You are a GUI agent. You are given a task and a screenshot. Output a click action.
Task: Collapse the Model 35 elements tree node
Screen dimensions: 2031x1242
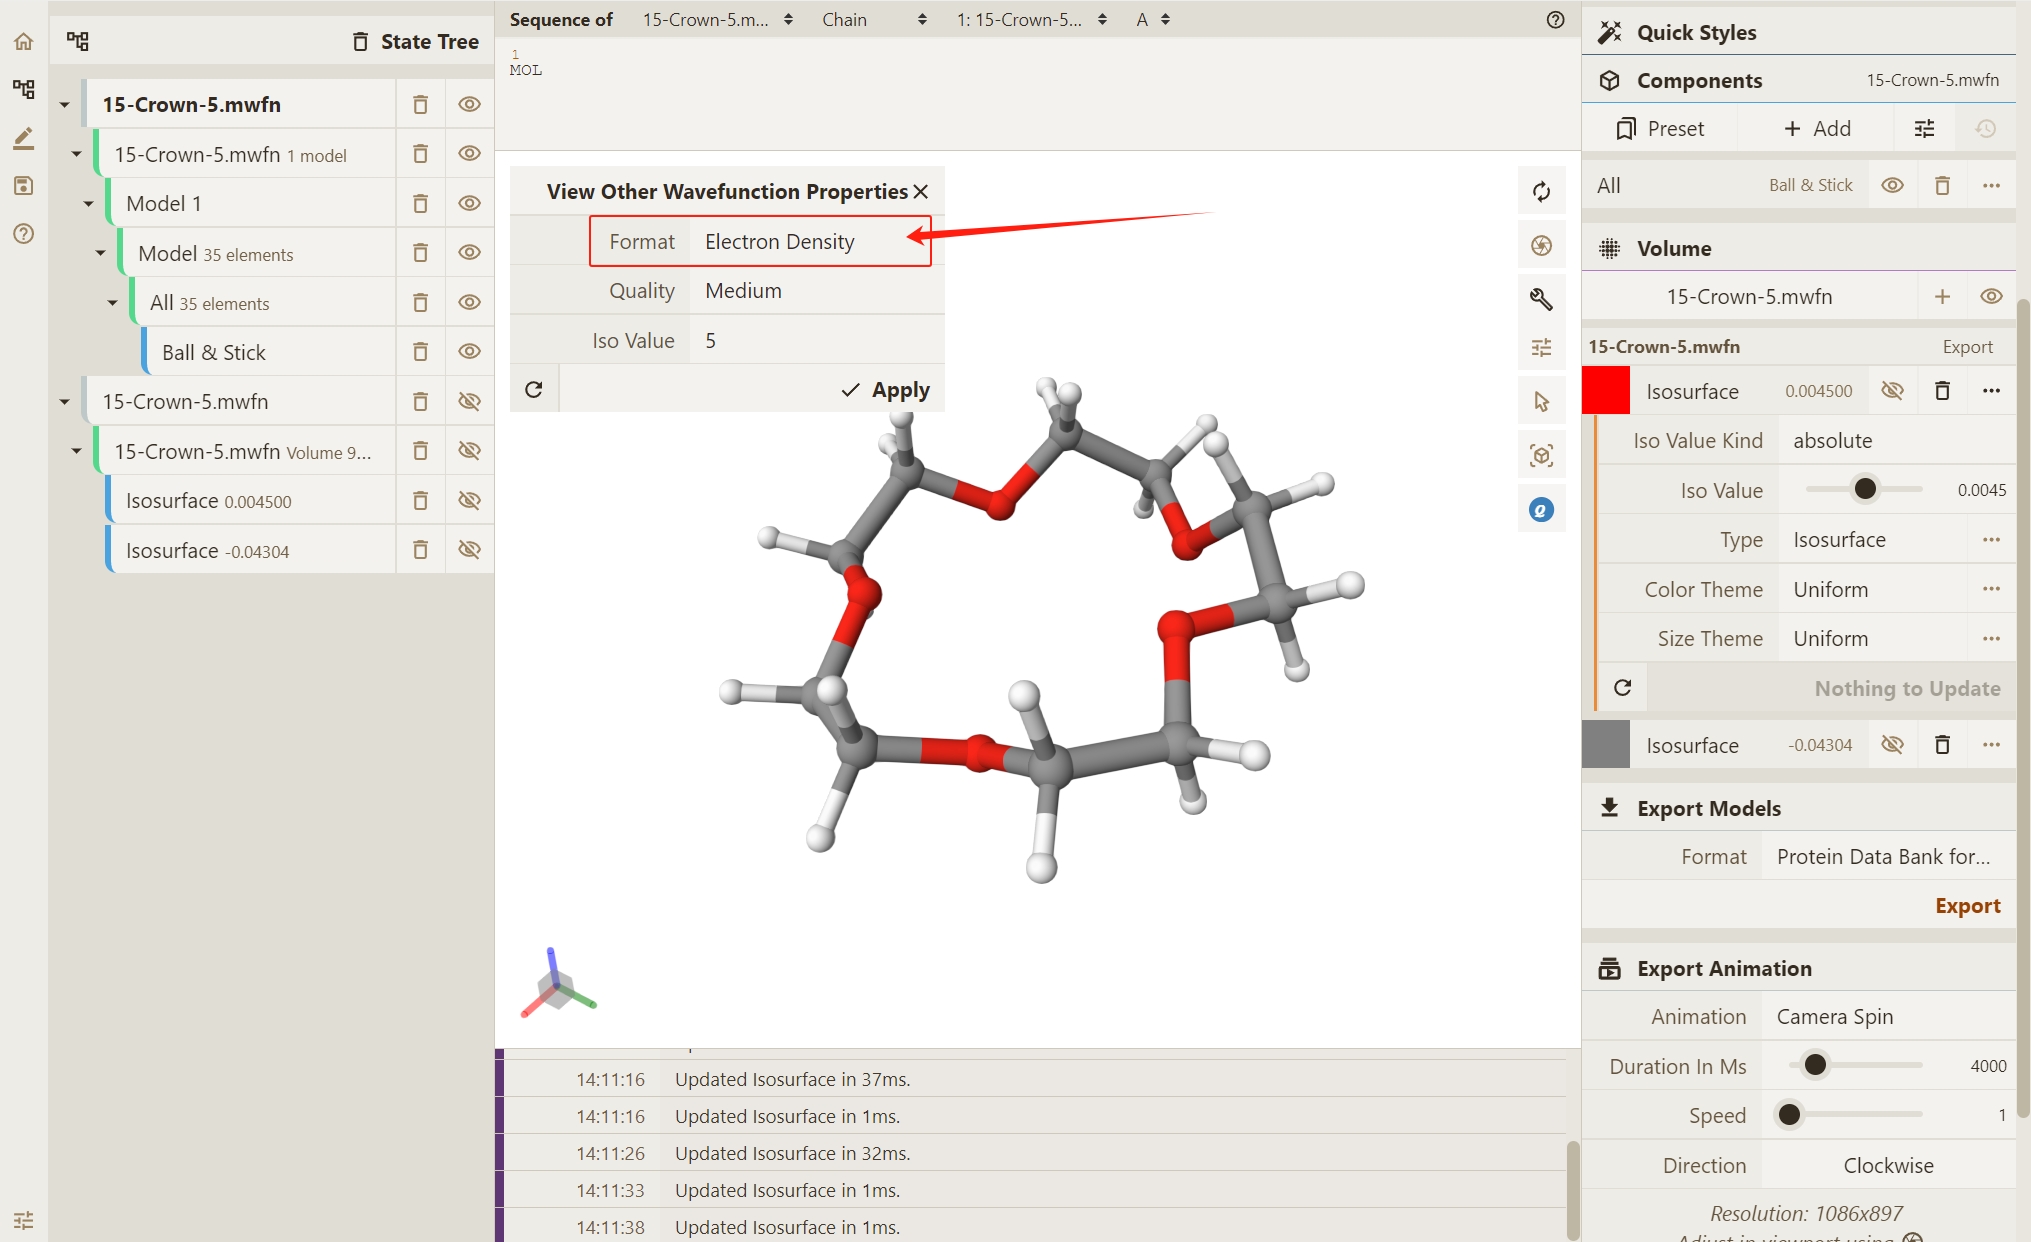[101, 253]
